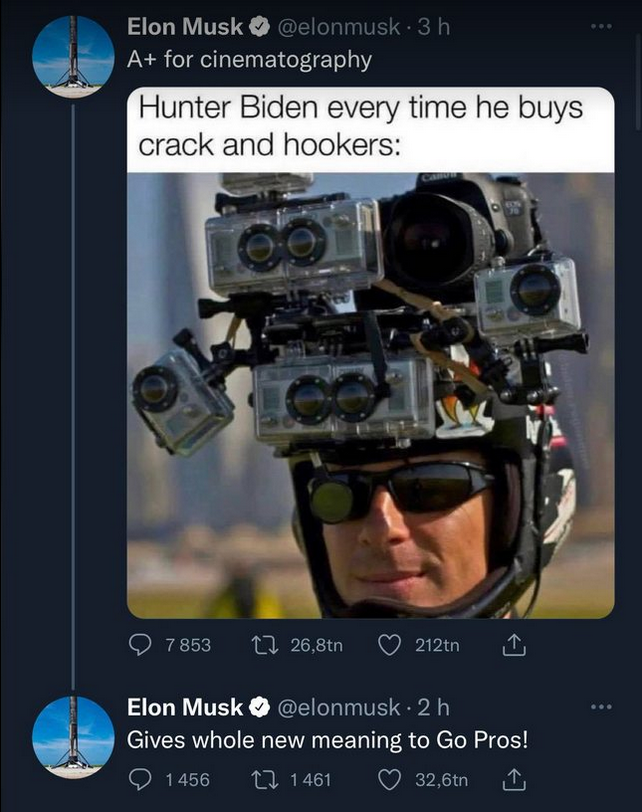Viewport: 642px width, 812px height.
Task: Like the cinematography tweet
Action: click(x=389, y=645)
